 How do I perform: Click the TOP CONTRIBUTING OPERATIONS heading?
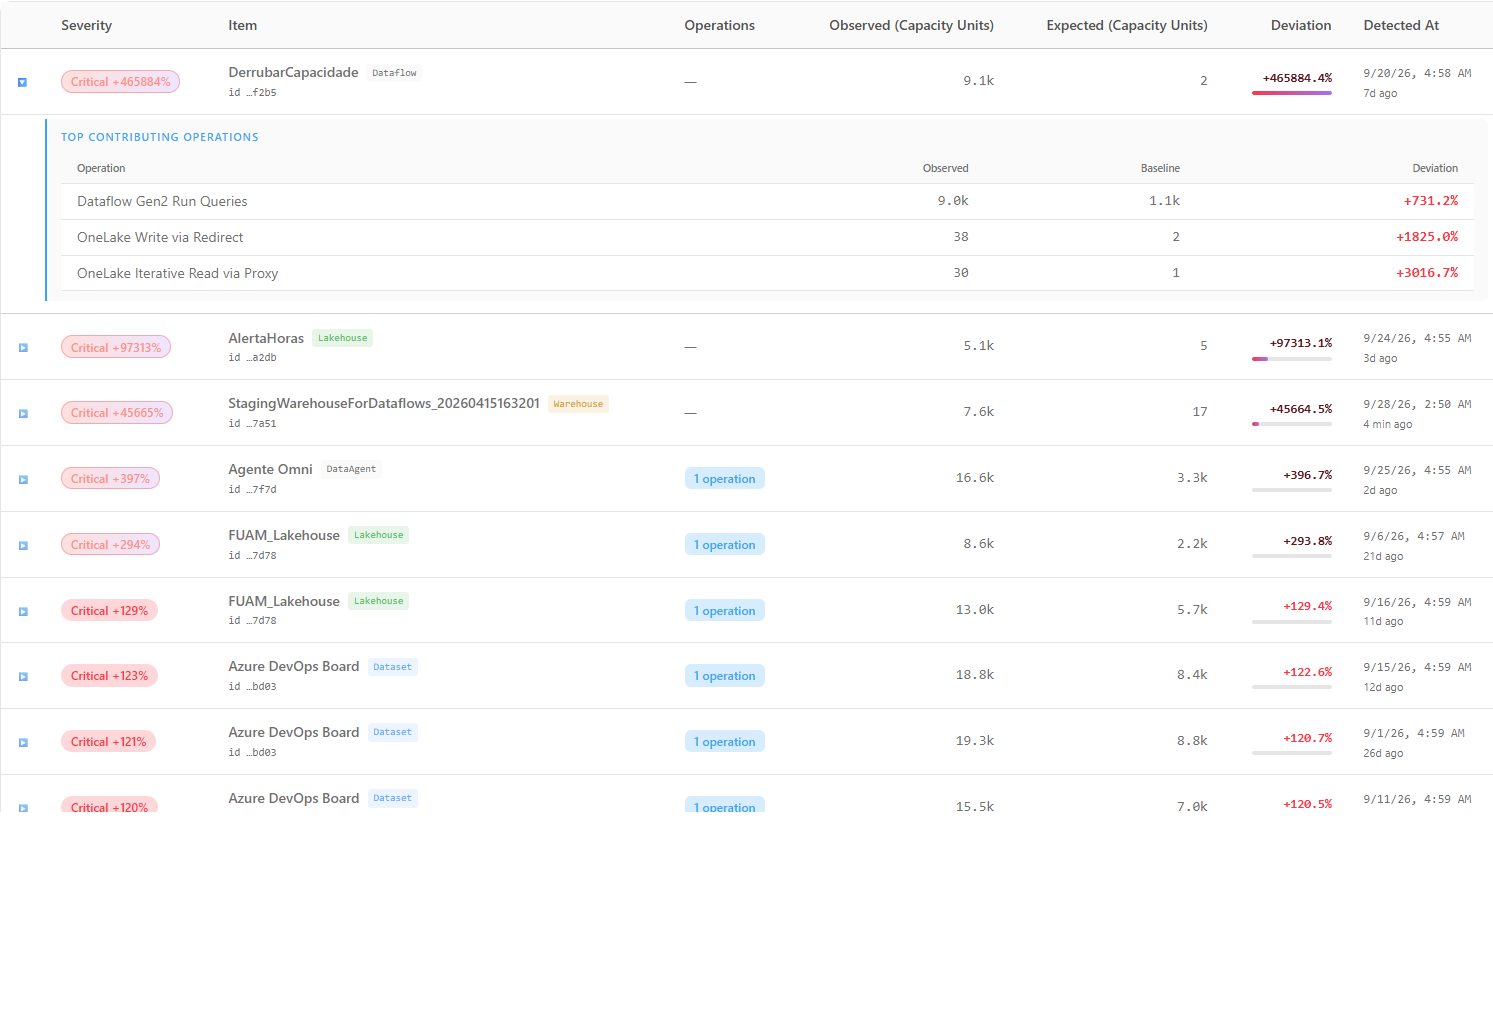(160, 137)
